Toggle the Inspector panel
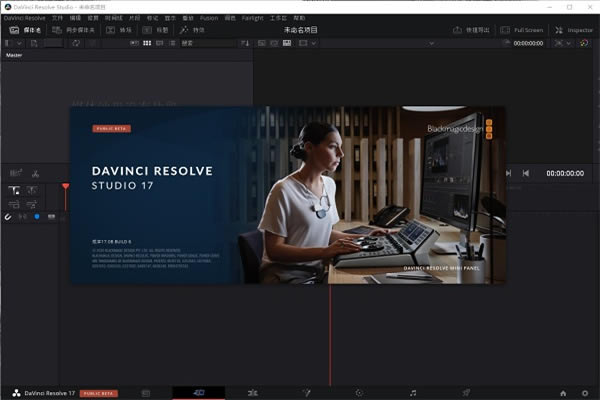Viewport: 600px width, 400px height. pyautogui.click(x=574, y=31)
